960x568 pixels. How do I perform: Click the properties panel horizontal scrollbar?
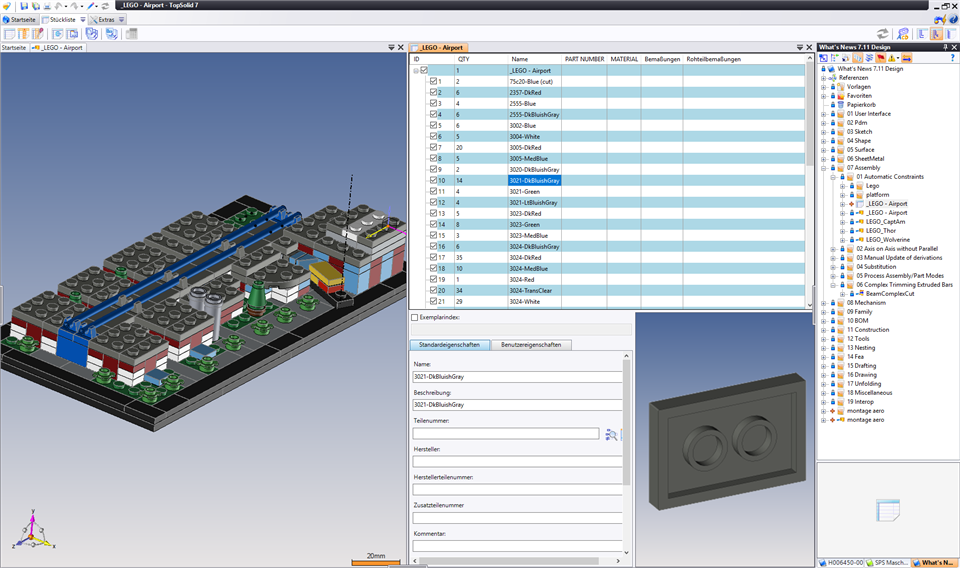(508, 561)
